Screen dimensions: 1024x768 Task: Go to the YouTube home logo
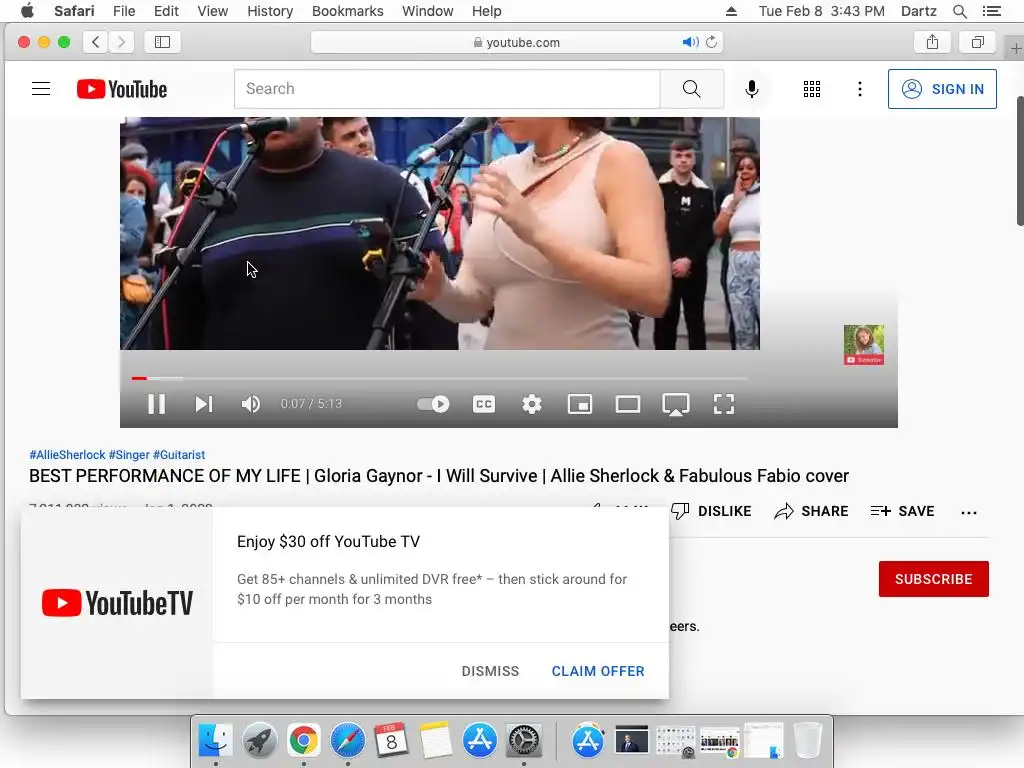click(122, 89)
